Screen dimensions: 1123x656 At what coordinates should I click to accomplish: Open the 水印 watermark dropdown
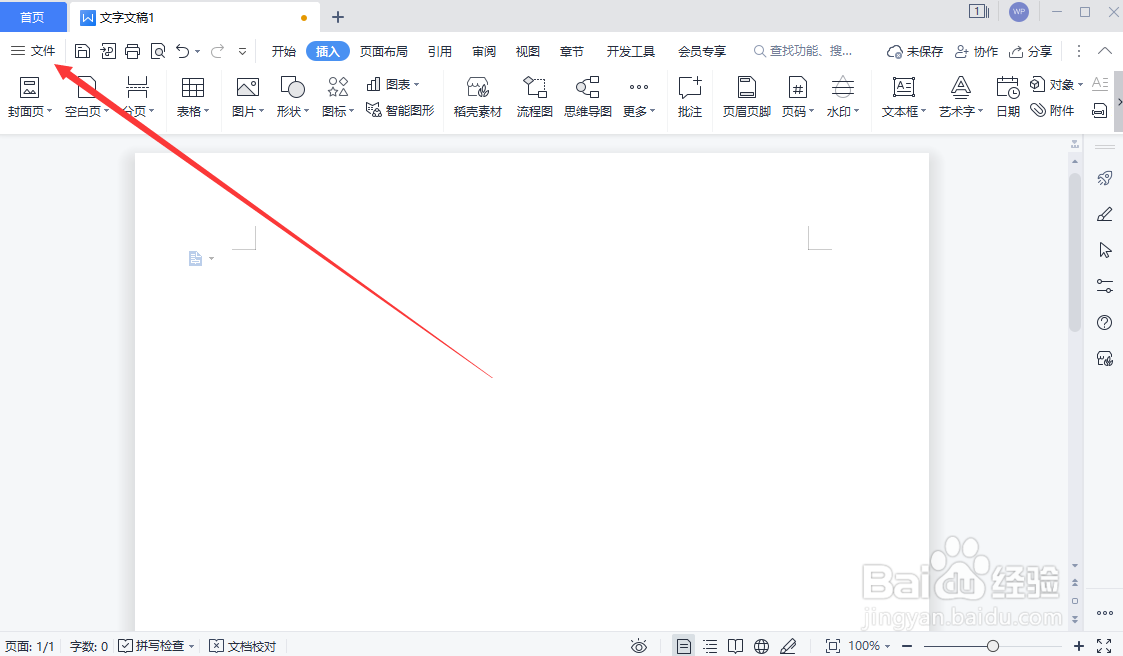pyautogui.click(x=840, y=96)
